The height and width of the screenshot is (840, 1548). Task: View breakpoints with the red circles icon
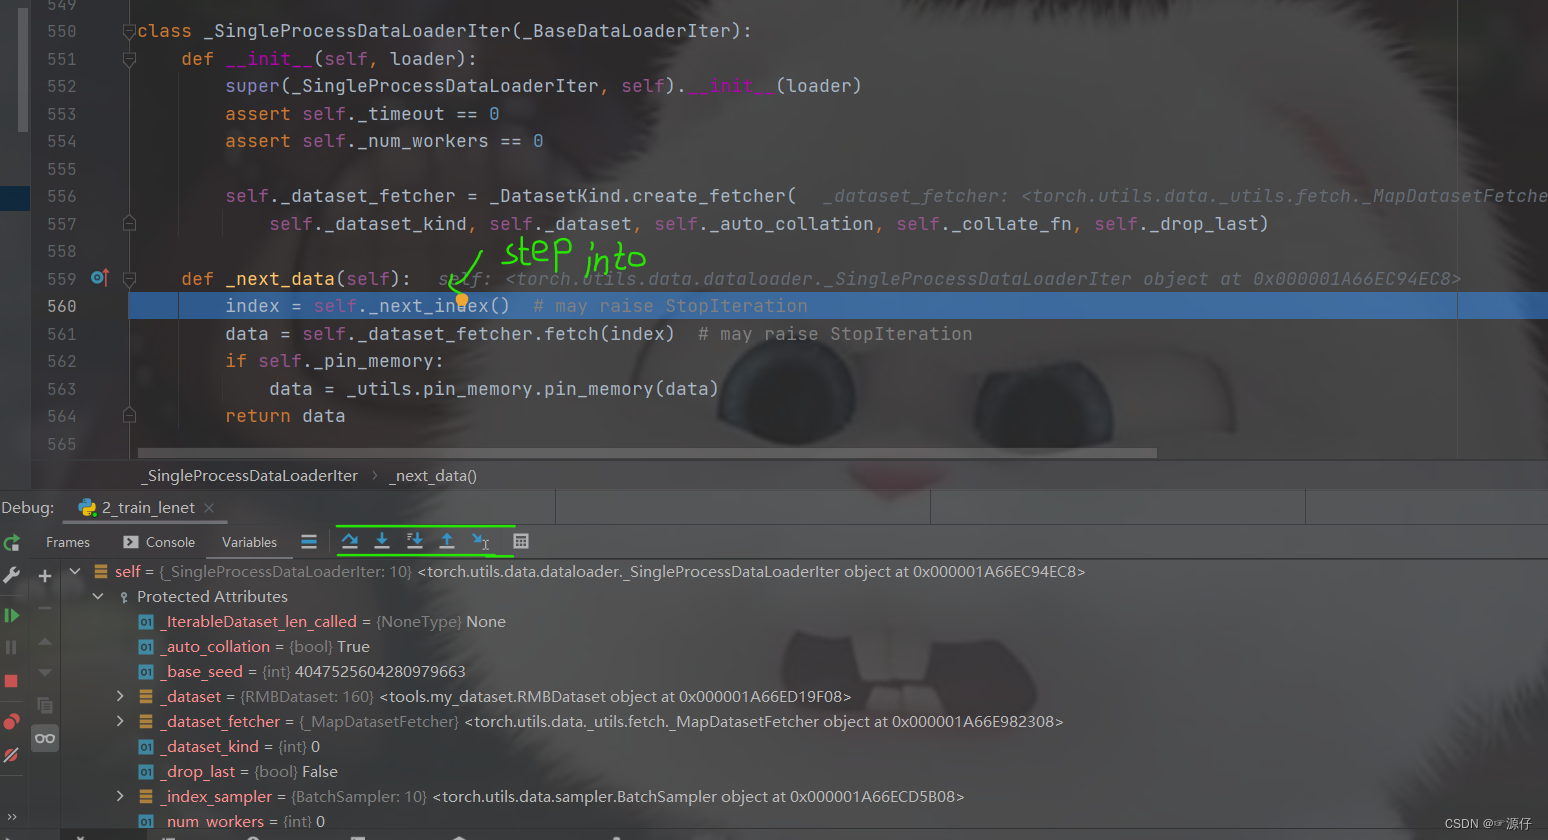pyautogui.click(x=12, y=721)
